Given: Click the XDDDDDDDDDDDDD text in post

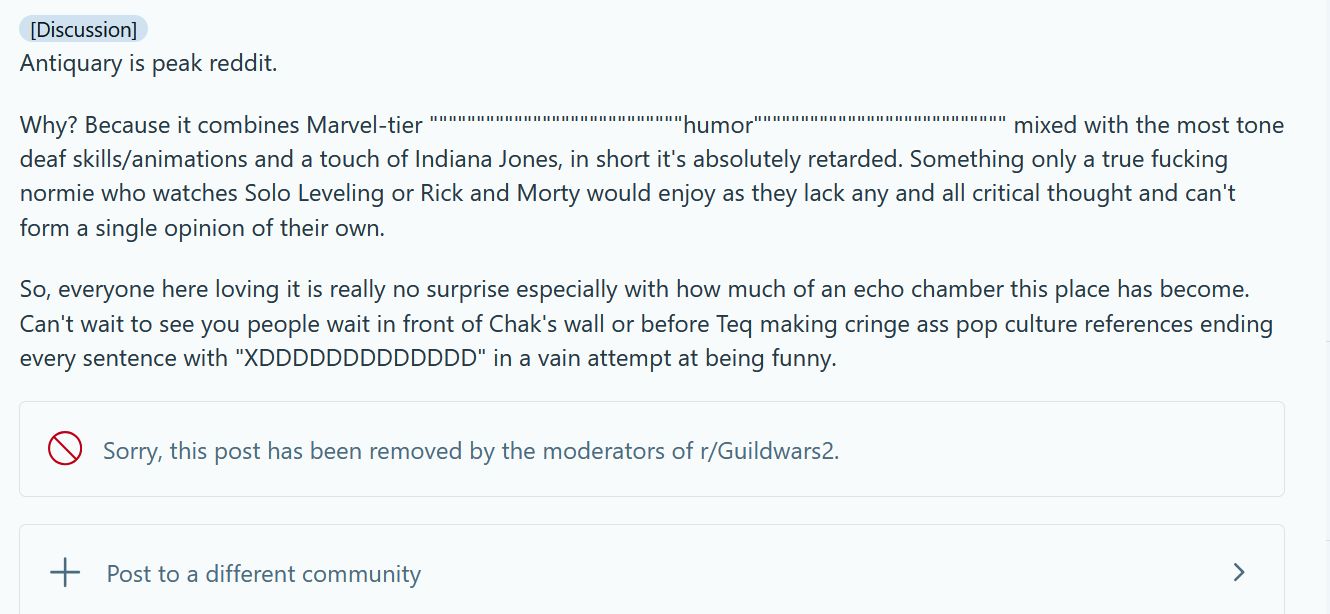Looking at the screenshot, I should [359, 358].
